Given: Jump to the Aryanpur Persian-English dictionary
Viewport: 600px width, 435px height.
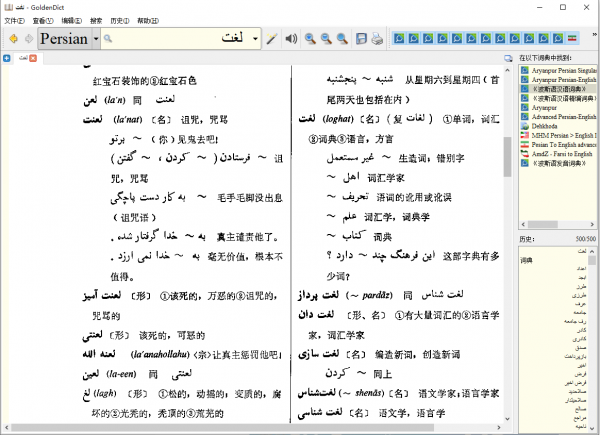Looking at the screenshot, I should 558,80.
